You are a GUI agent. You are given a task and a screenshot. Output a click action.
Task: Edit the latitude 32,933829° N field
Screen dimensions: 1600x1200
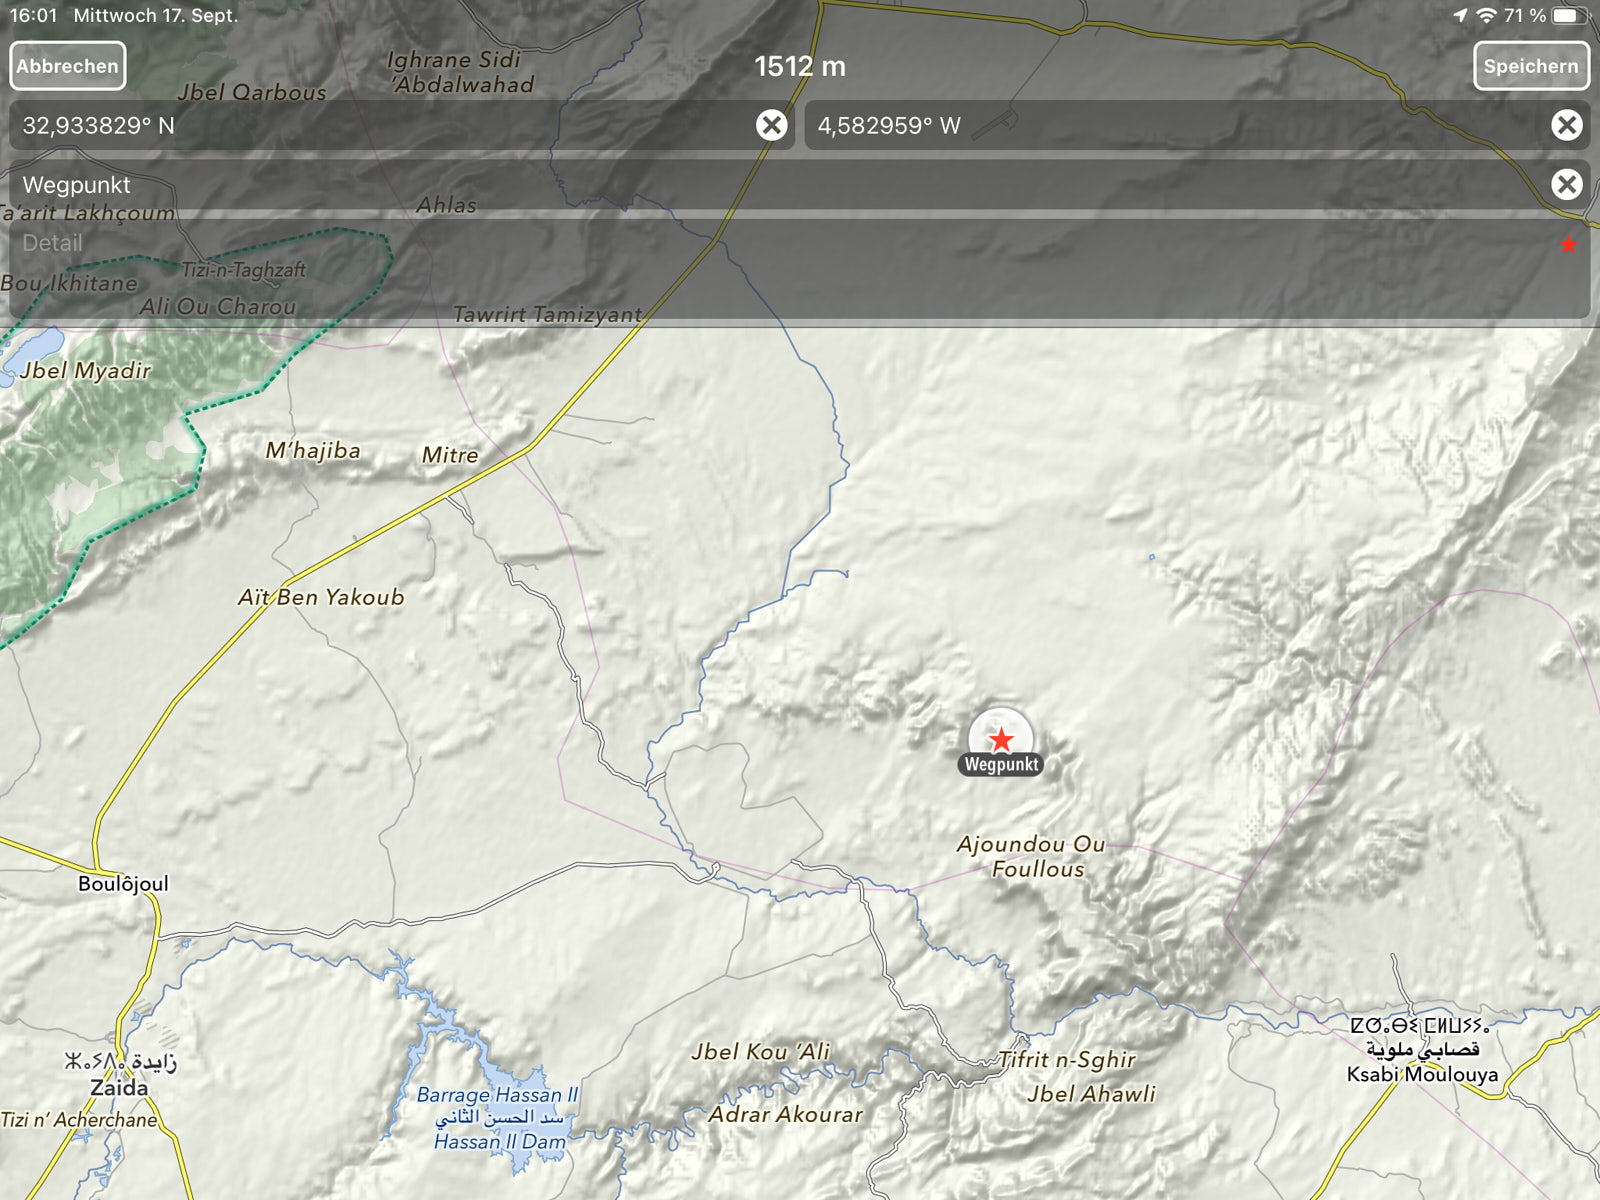(x=380, y=125)
